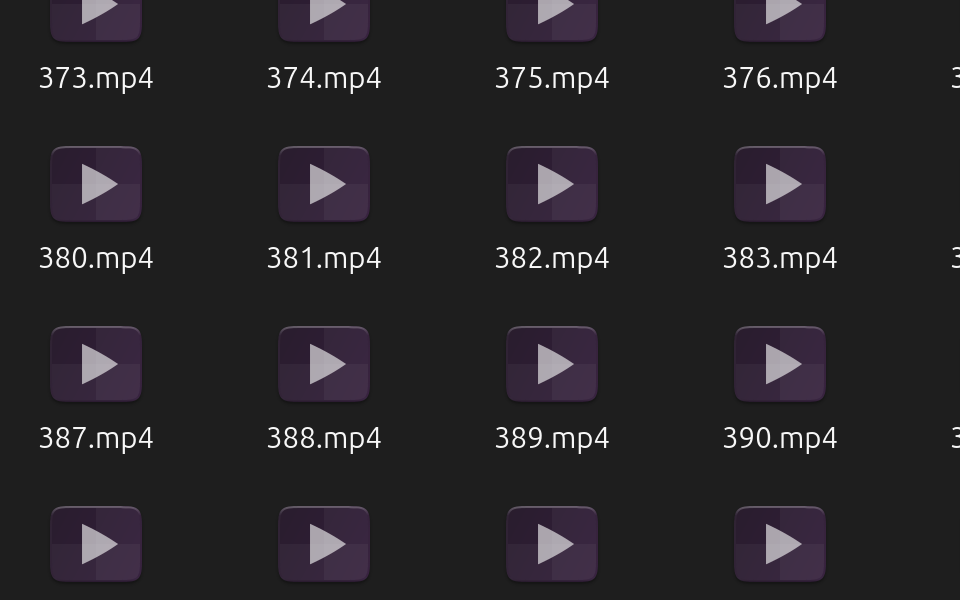Click the 388.mp4 file name text
Viewport: 960px width, 600px height.
click(324, 439)
